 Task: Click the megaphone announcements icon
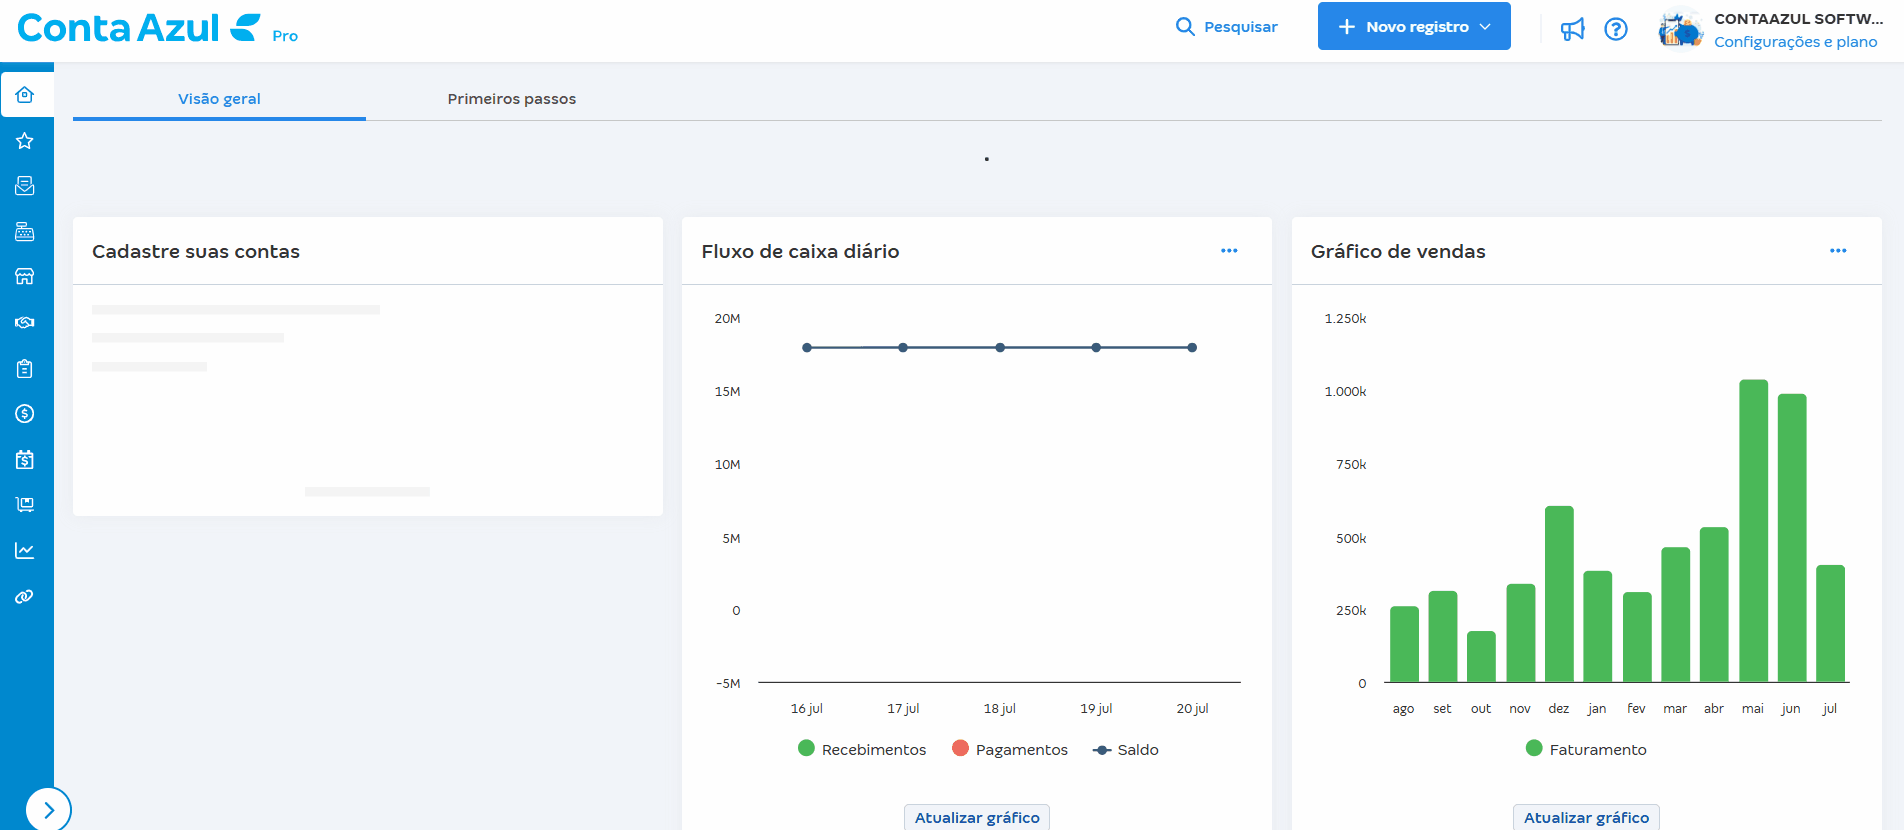pos(1573,29)
